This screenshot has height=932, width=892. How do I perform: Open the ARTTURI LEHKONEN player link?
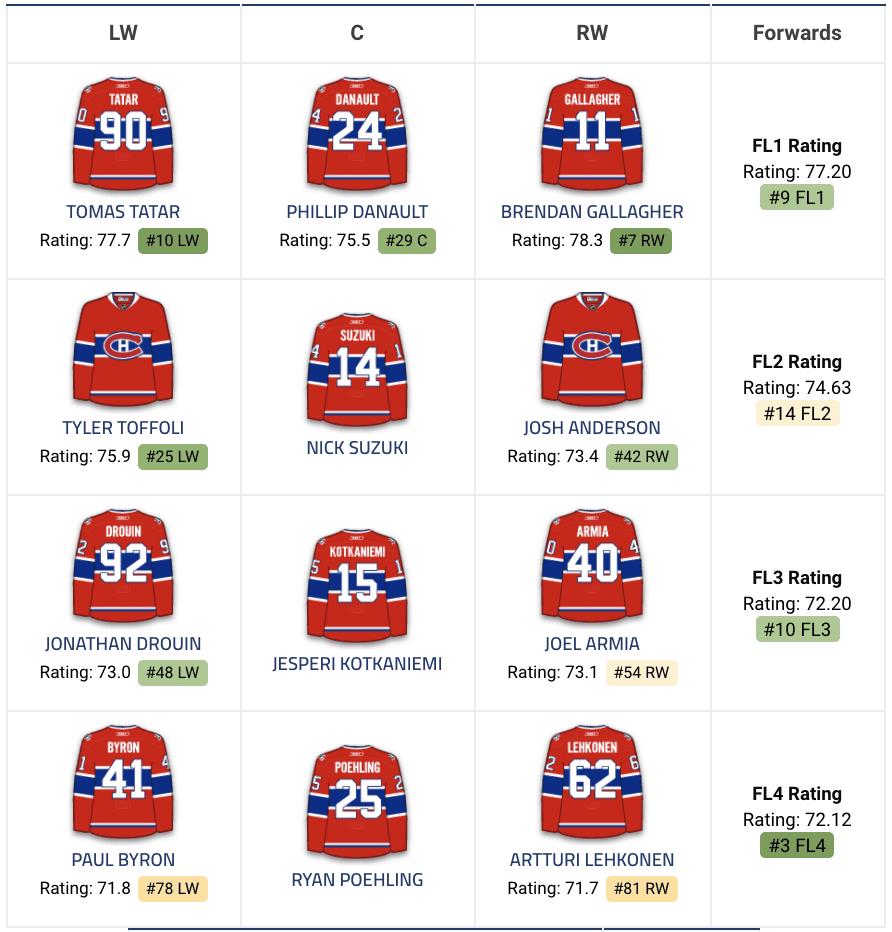point(592,860)
